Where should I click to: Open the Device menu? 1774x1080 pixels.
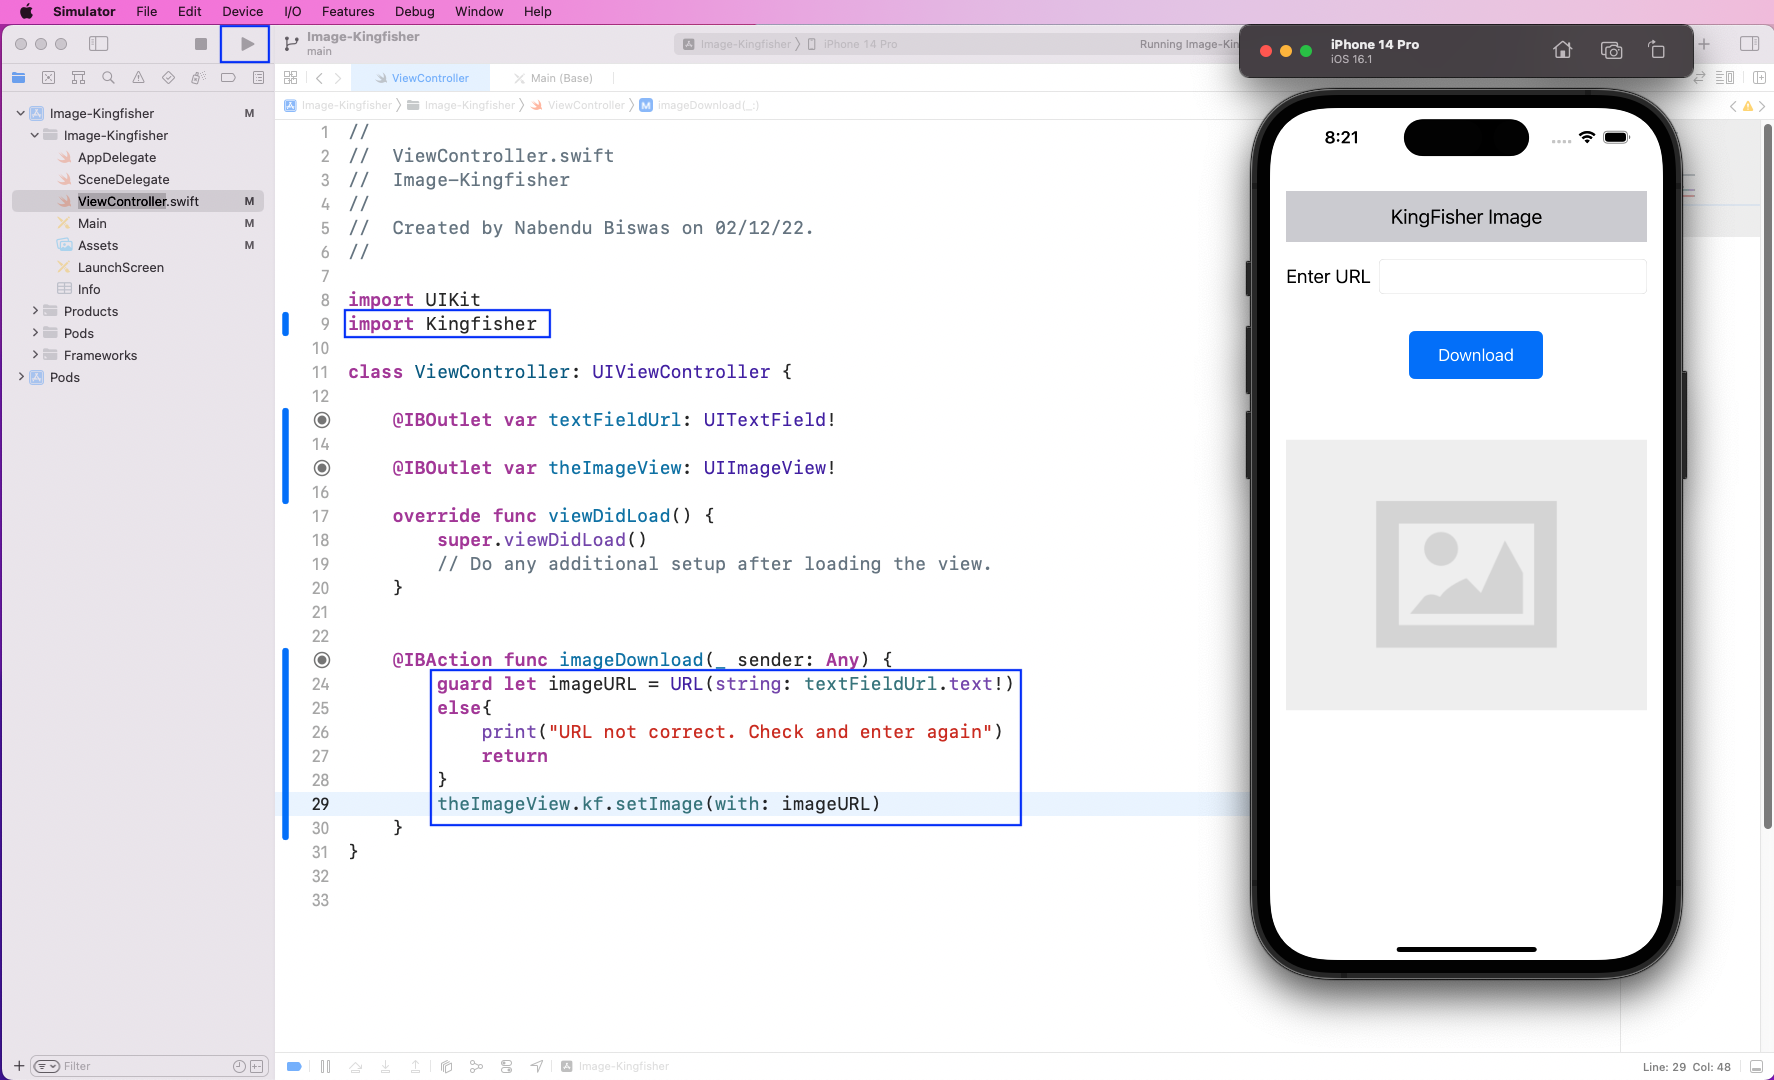tap(243, 12)
